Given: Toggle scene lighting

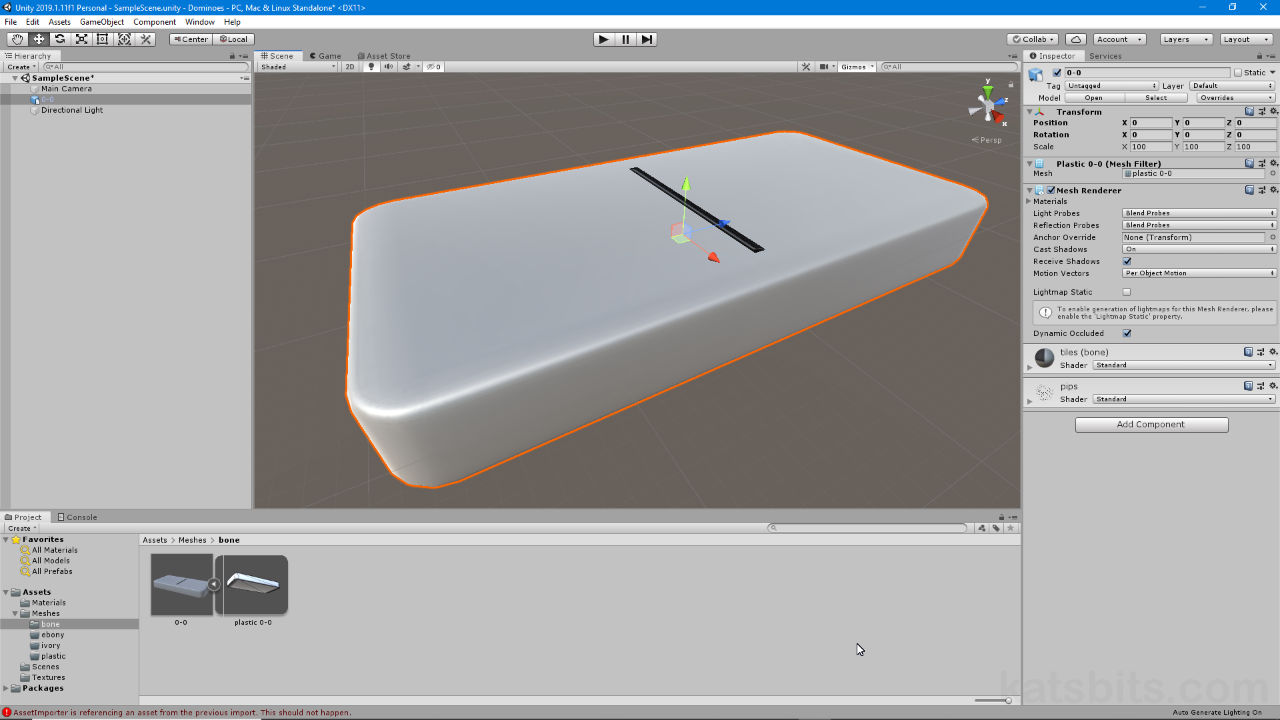Looking at the screenshot, I should 371,67.
